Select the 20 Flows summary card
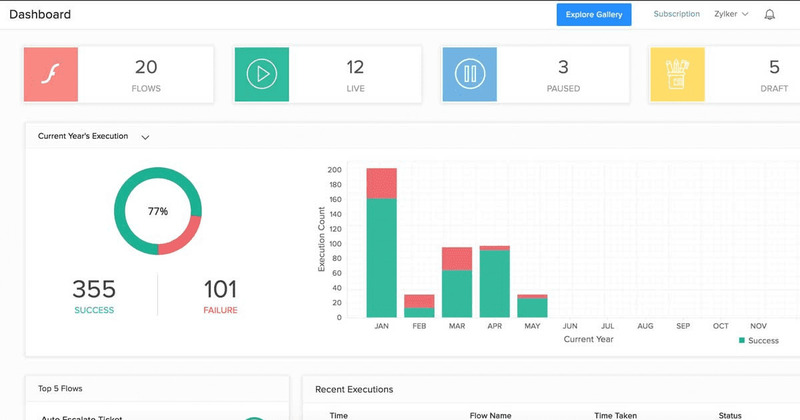Image resolution: width=800 pixels, height=420 pixels. click(118, 75)
